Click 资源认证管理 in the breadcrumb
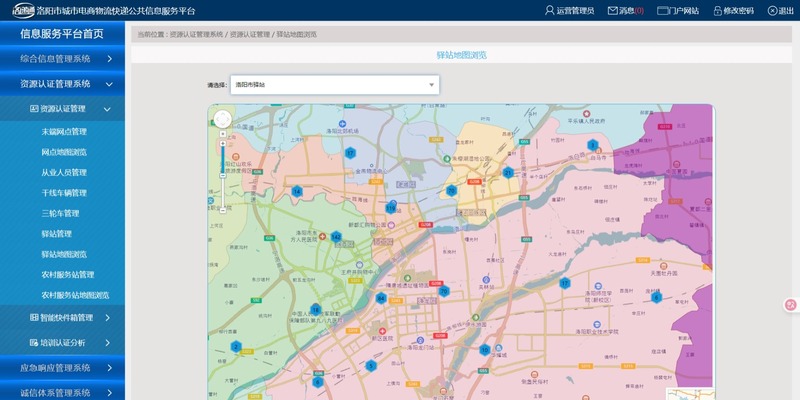This screenshot has height=400, width=800. (x=249, y=35)
